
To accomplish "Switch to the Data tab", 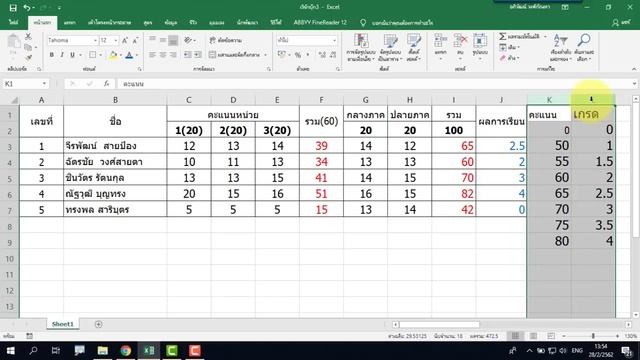I will (x=171, y=23).
